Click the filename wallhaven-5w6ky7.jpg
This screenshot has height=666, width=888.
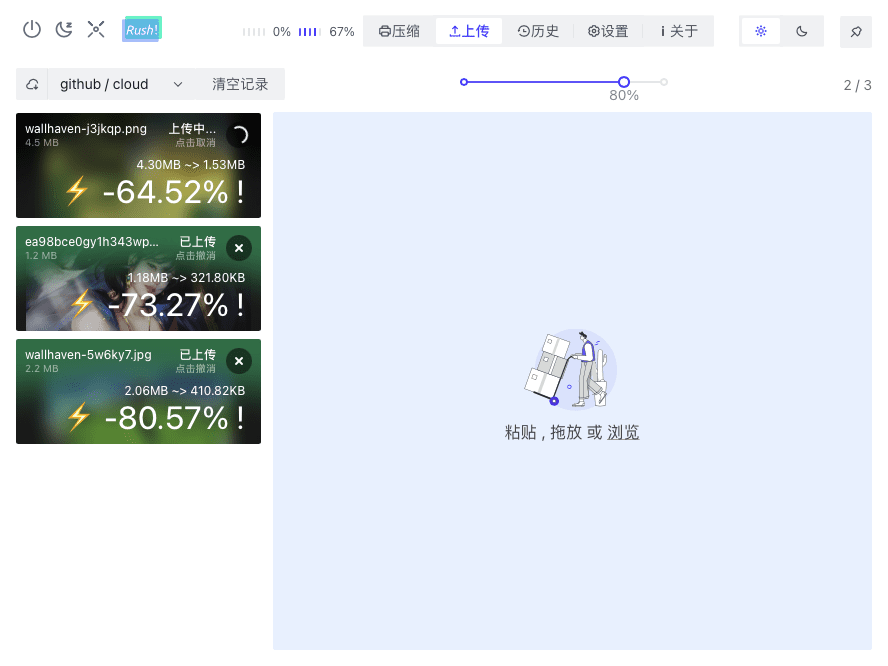(88, 355)
